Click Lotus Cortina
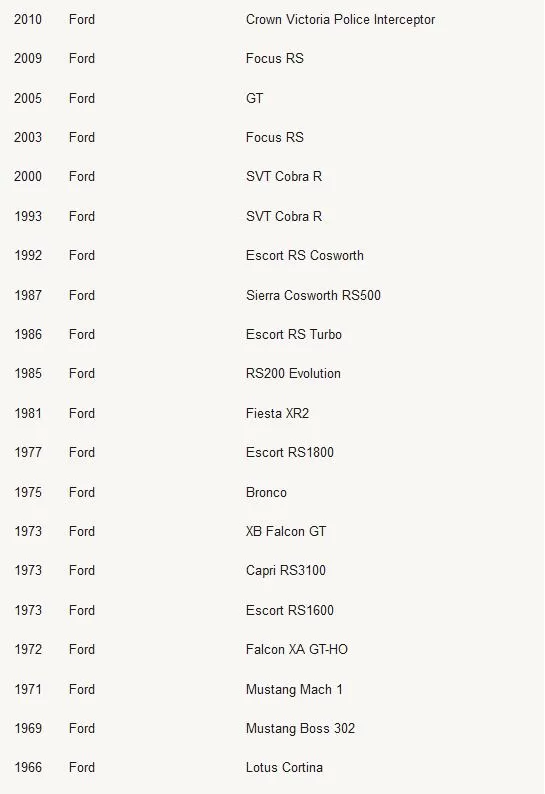 click(x=284, y=767)
